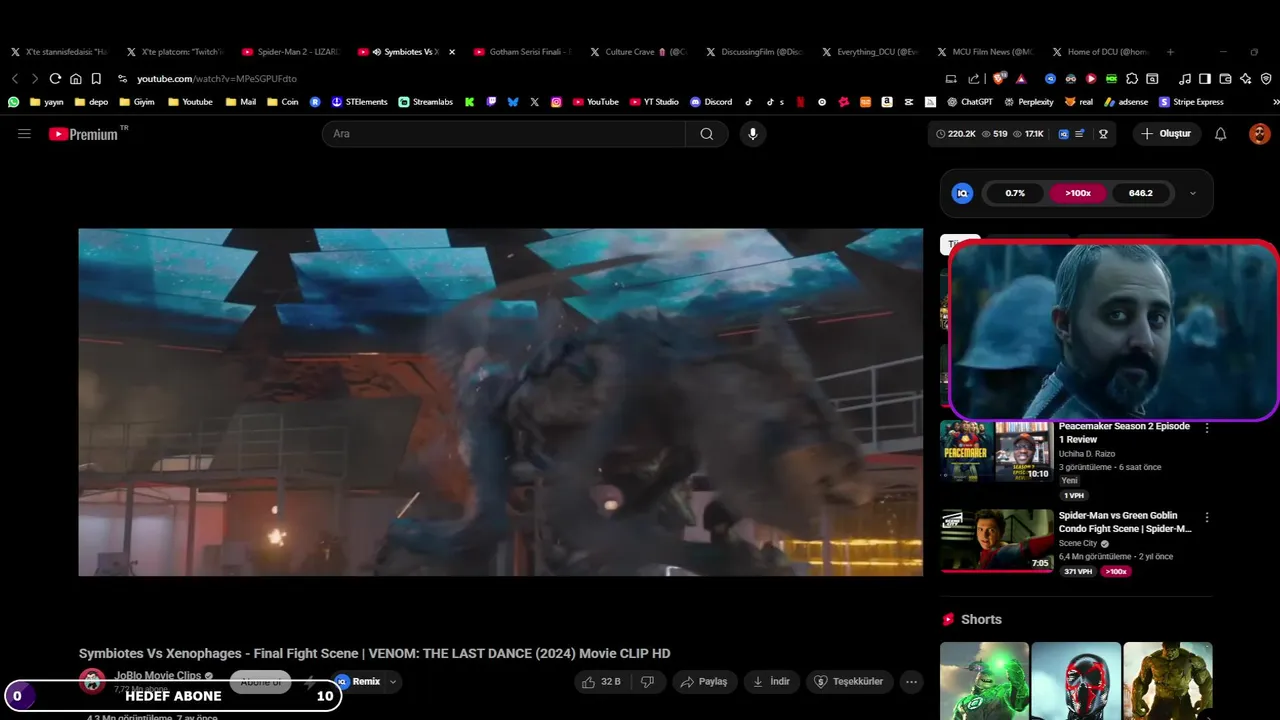Open the Instagram bookmark icon
1280x720 pixels.
(x=556, y=101)
